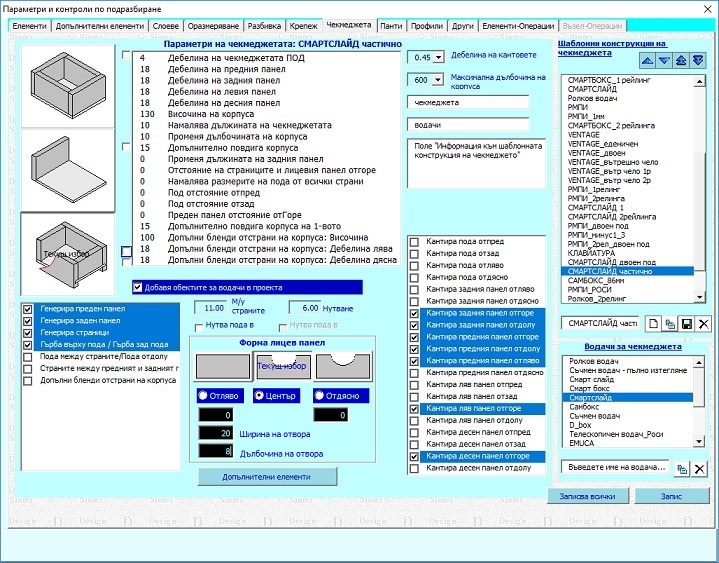The image size is (719, 563).
Task: Check 'Кантира пода отпред'
Action: pyautogui.click(x=414, y=242)
